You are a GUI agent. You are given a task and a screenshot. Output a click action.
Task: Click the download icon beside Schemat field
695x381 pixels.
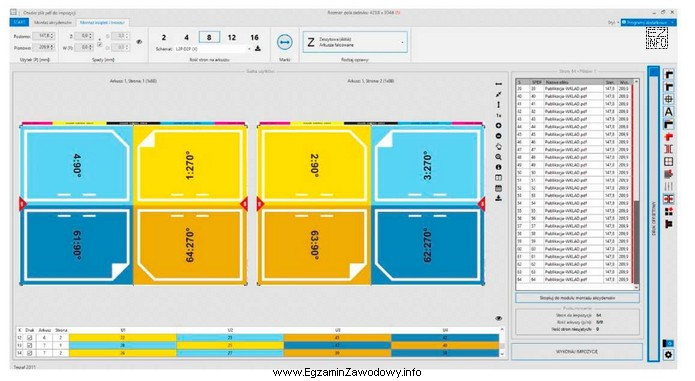coord(258,49)
